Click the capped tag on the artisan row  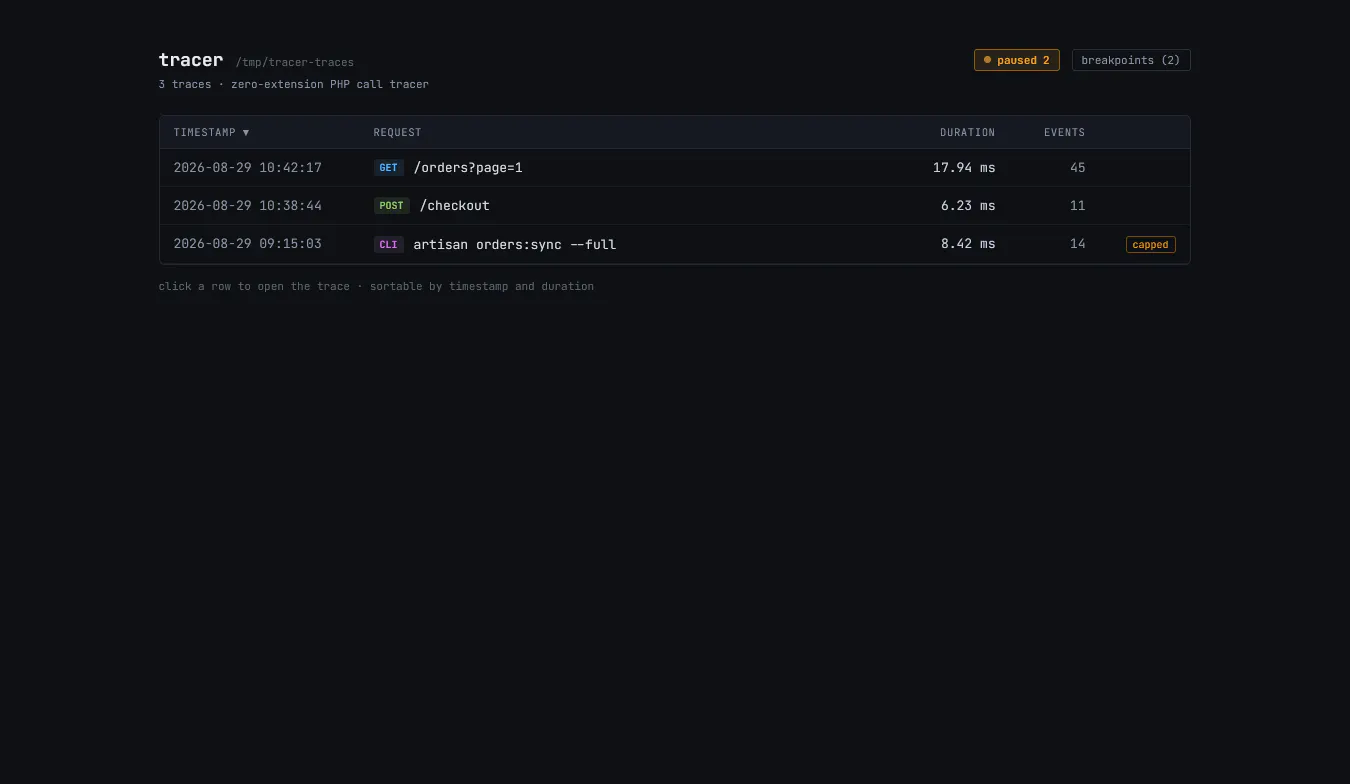click(1150, 244)
